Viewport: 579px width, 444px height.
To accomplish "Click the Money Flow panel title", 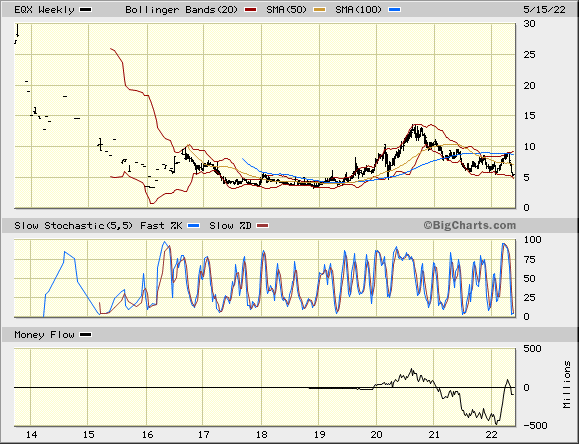I will point(44,335).
